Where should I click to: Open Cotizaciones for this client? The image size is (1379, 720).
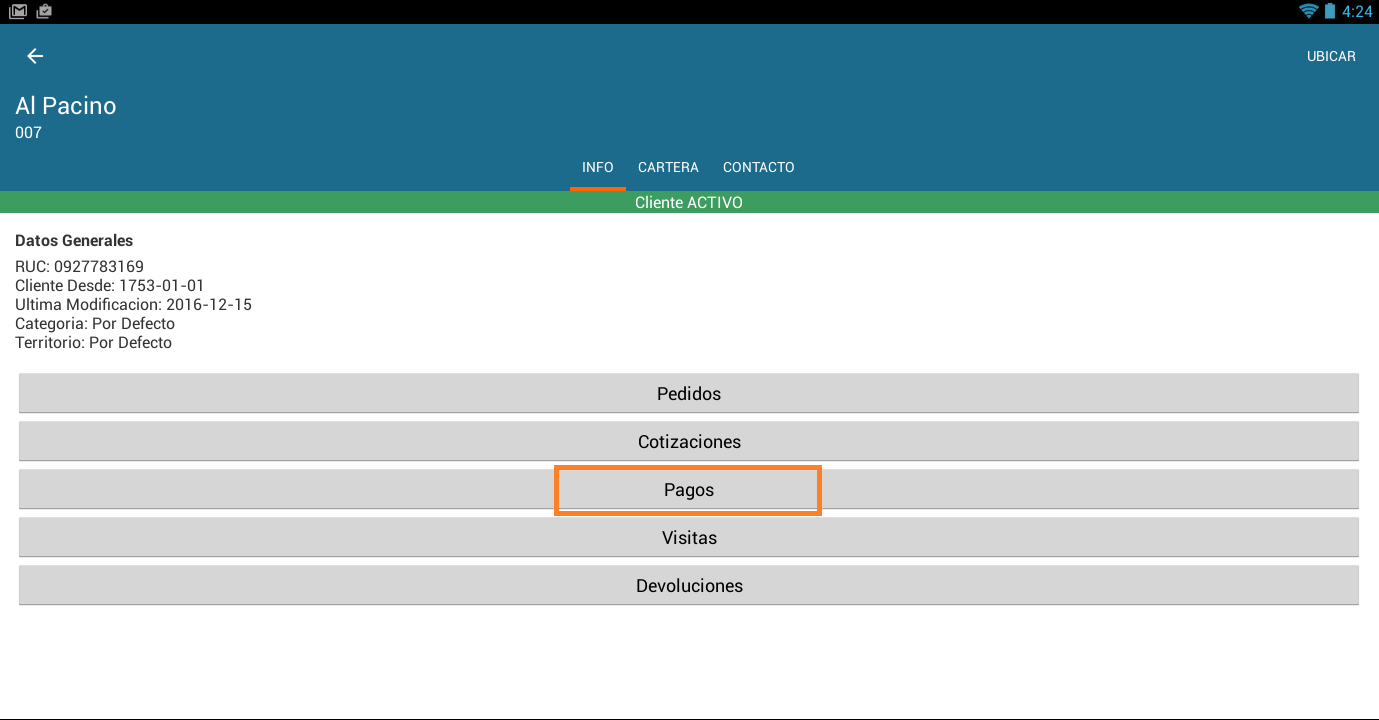pyautogui.click(x=689, y=441)
